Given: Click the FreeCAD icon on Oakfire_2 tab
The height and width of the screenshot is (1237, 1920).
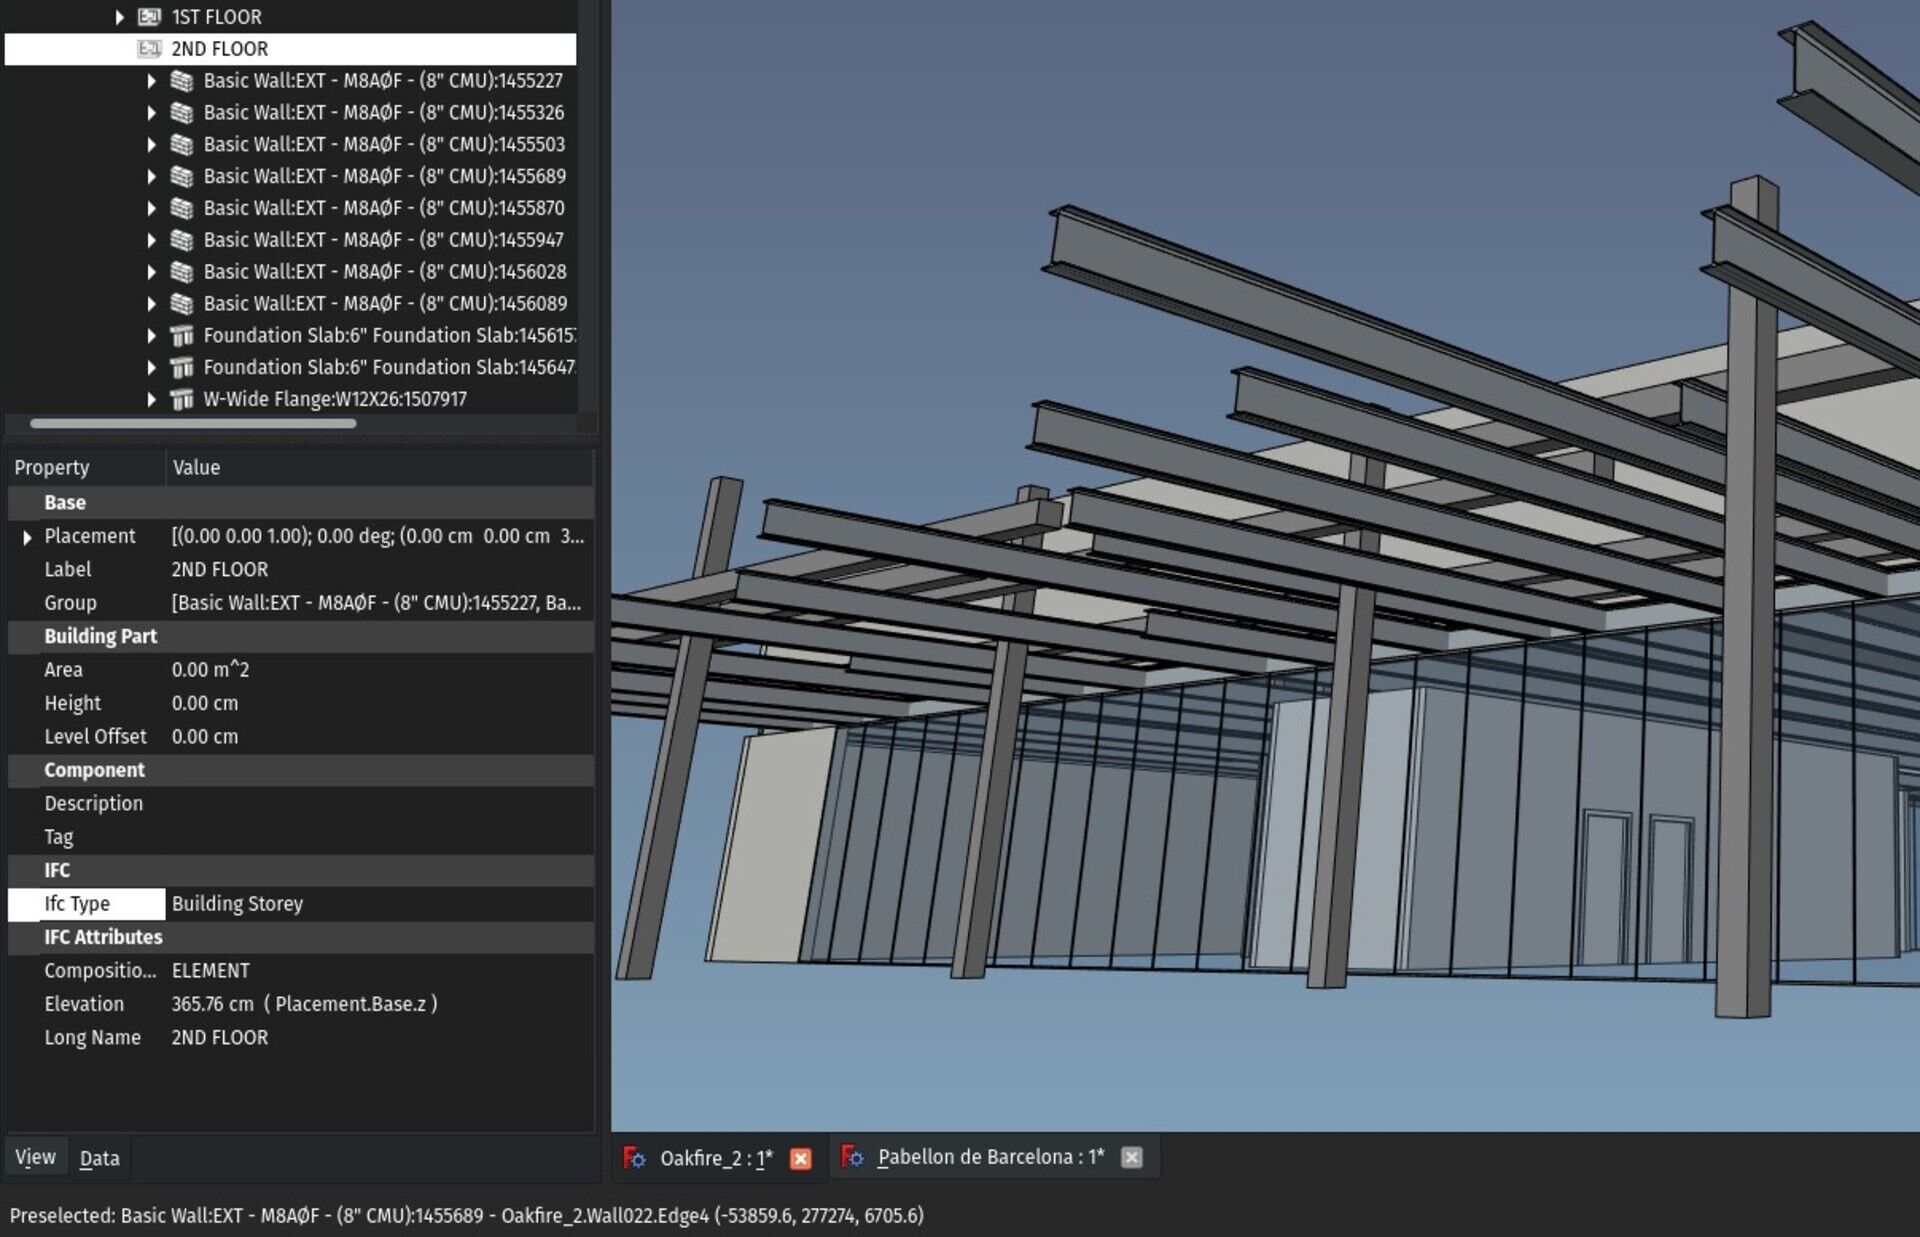Looking at the screenshot, I should click(x=634, y=1158).
